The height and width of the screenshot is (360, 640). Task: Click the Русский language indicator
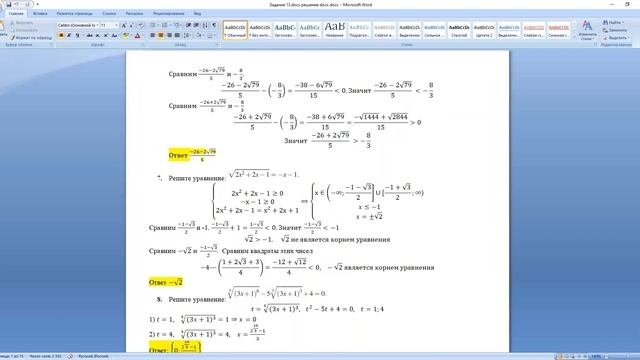[93, 356]
